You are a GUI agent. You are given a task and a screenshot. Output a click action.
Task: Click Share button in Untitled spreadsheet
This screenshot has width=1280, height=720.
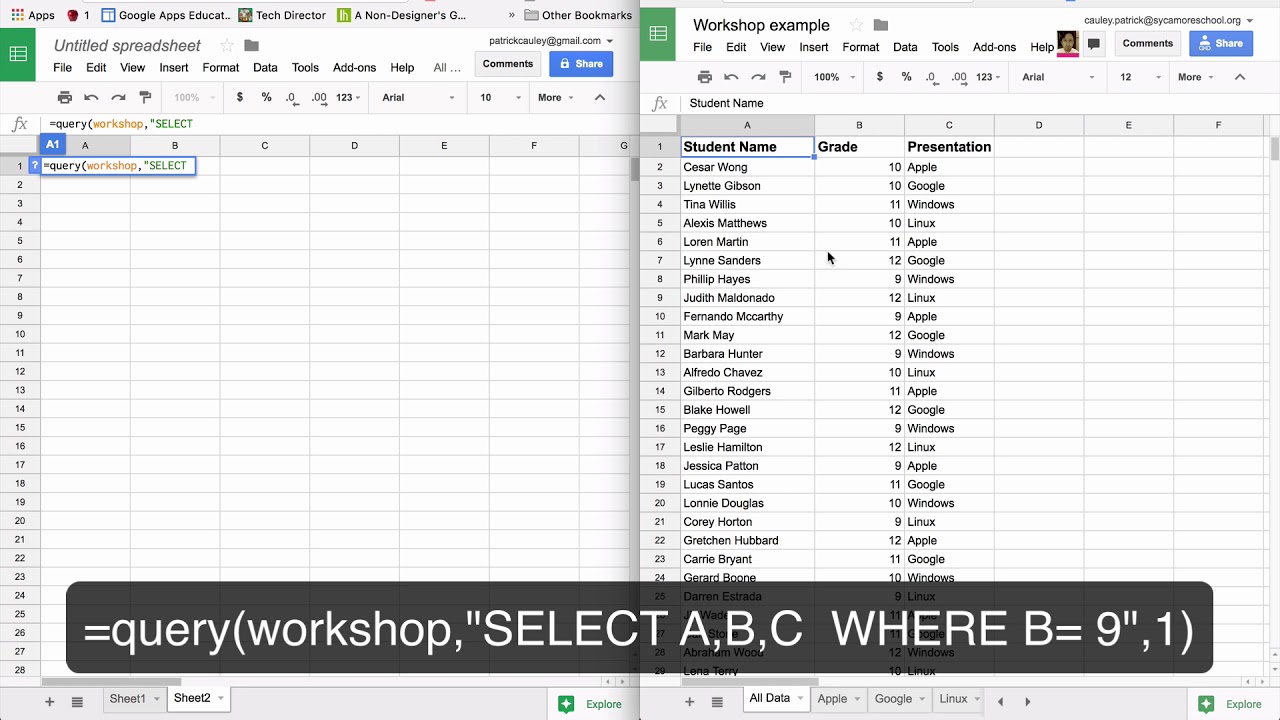coord(581,64)
